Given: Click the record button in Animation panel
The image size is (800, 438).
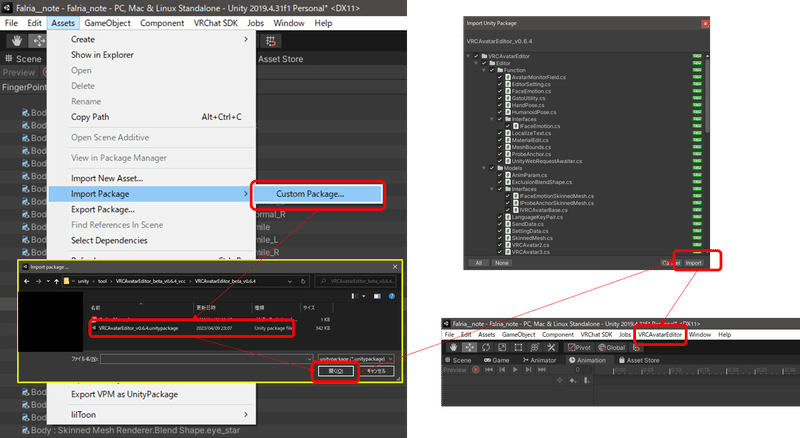Looking at the screenshot, I should [x=476, y=370].
